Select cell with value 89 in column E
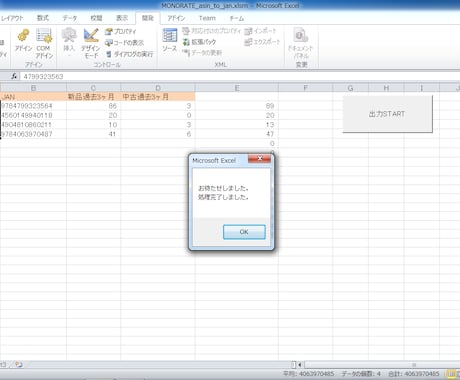Screen dimensions: 460x380 tap(237, 106)
